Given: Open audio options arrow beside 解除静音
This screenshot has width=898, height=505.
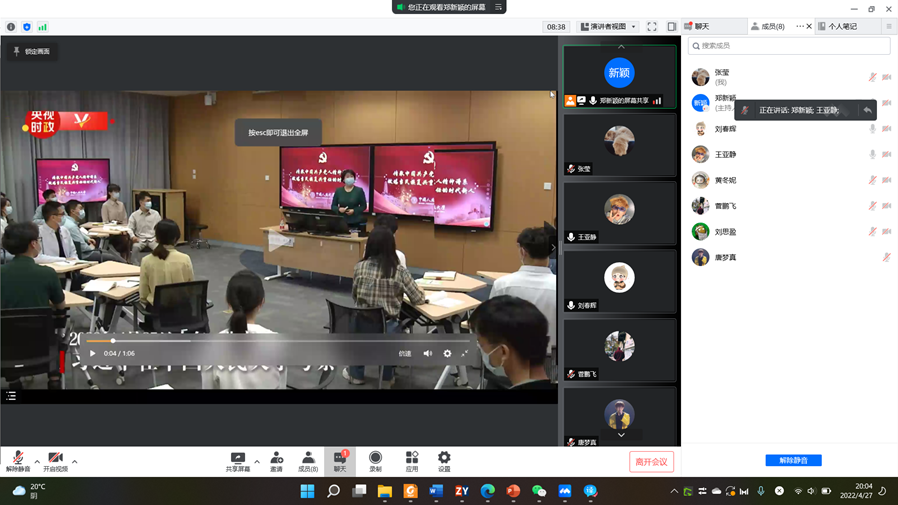Looking at the screenshot, I should click(x=37, y=461).
